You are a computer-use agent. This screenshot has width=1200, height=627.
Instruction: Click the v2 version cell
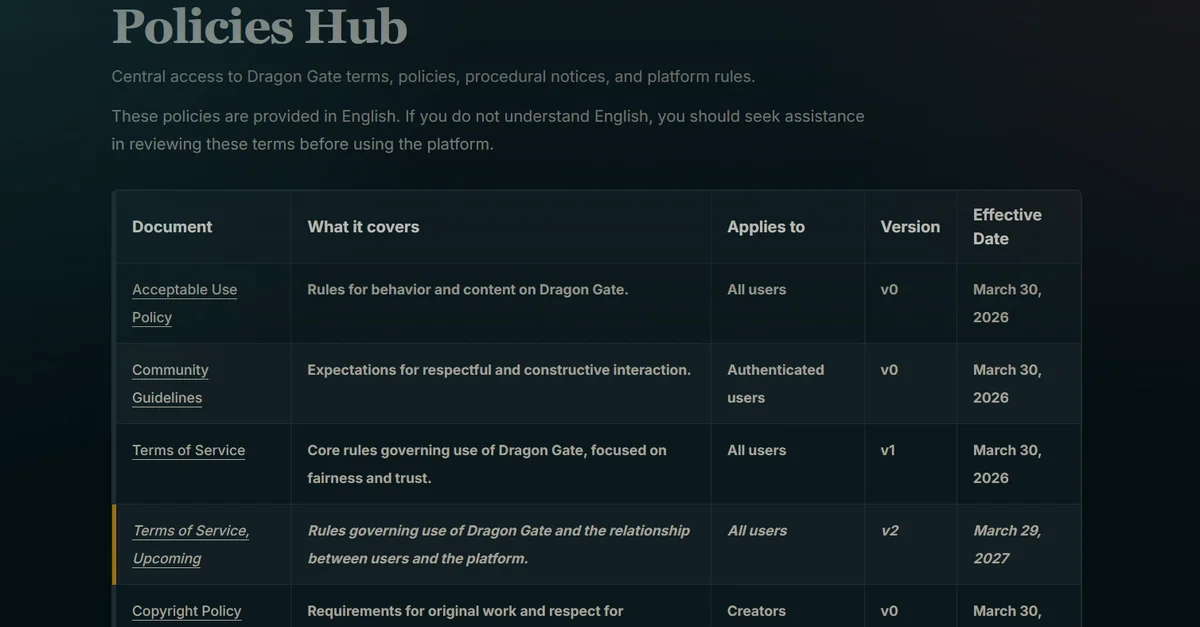point(889,531)
